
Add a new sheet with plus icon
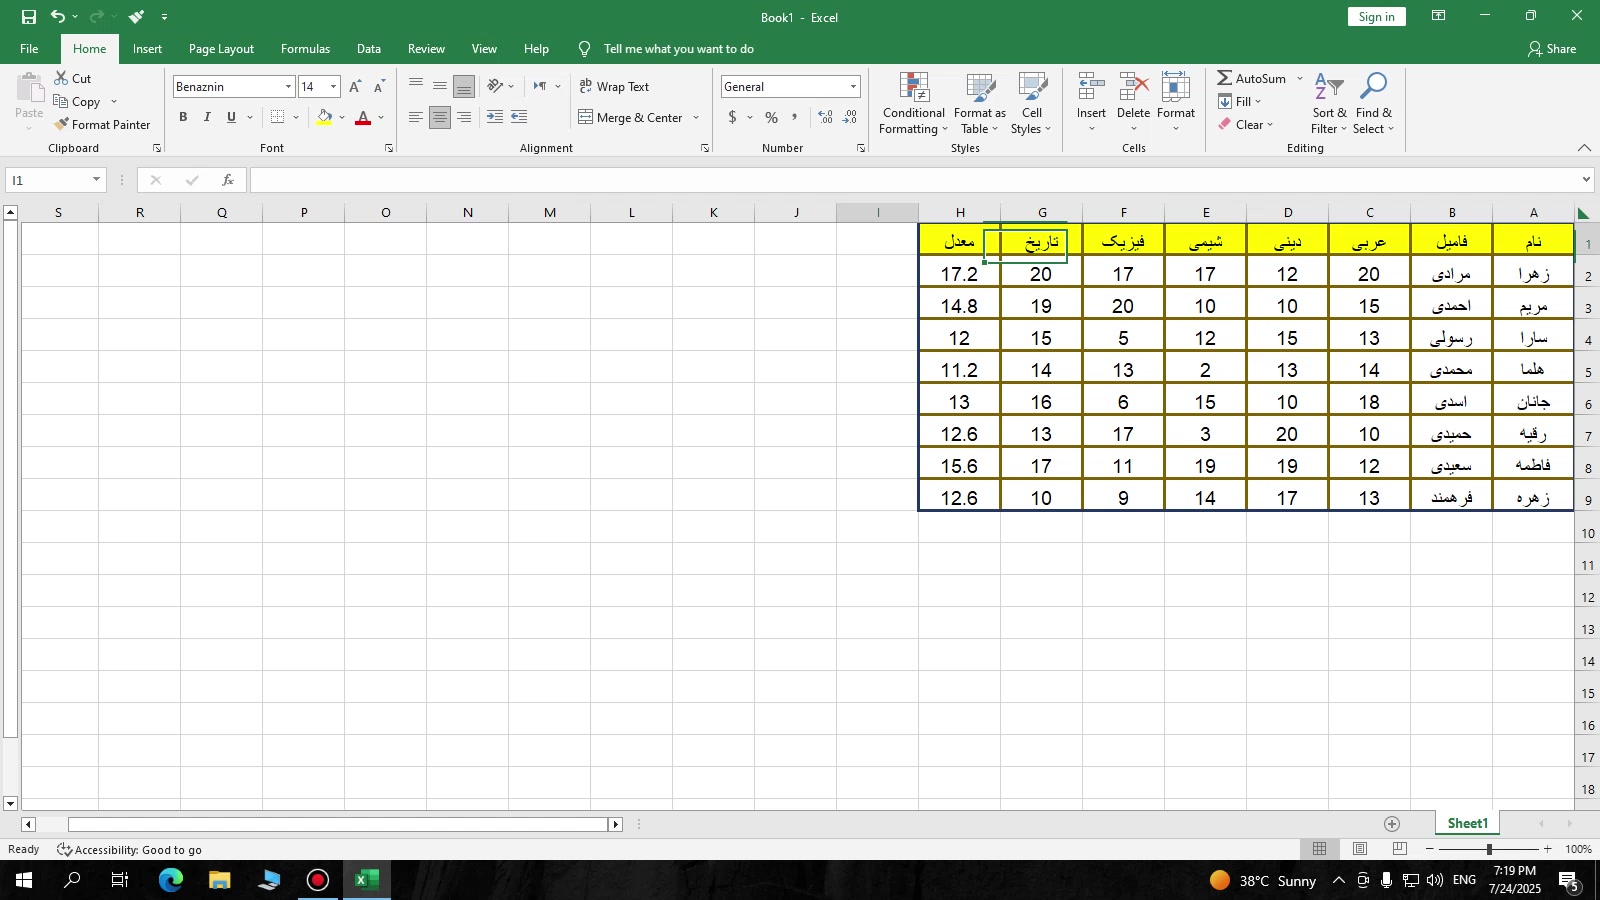(1392, 824)
